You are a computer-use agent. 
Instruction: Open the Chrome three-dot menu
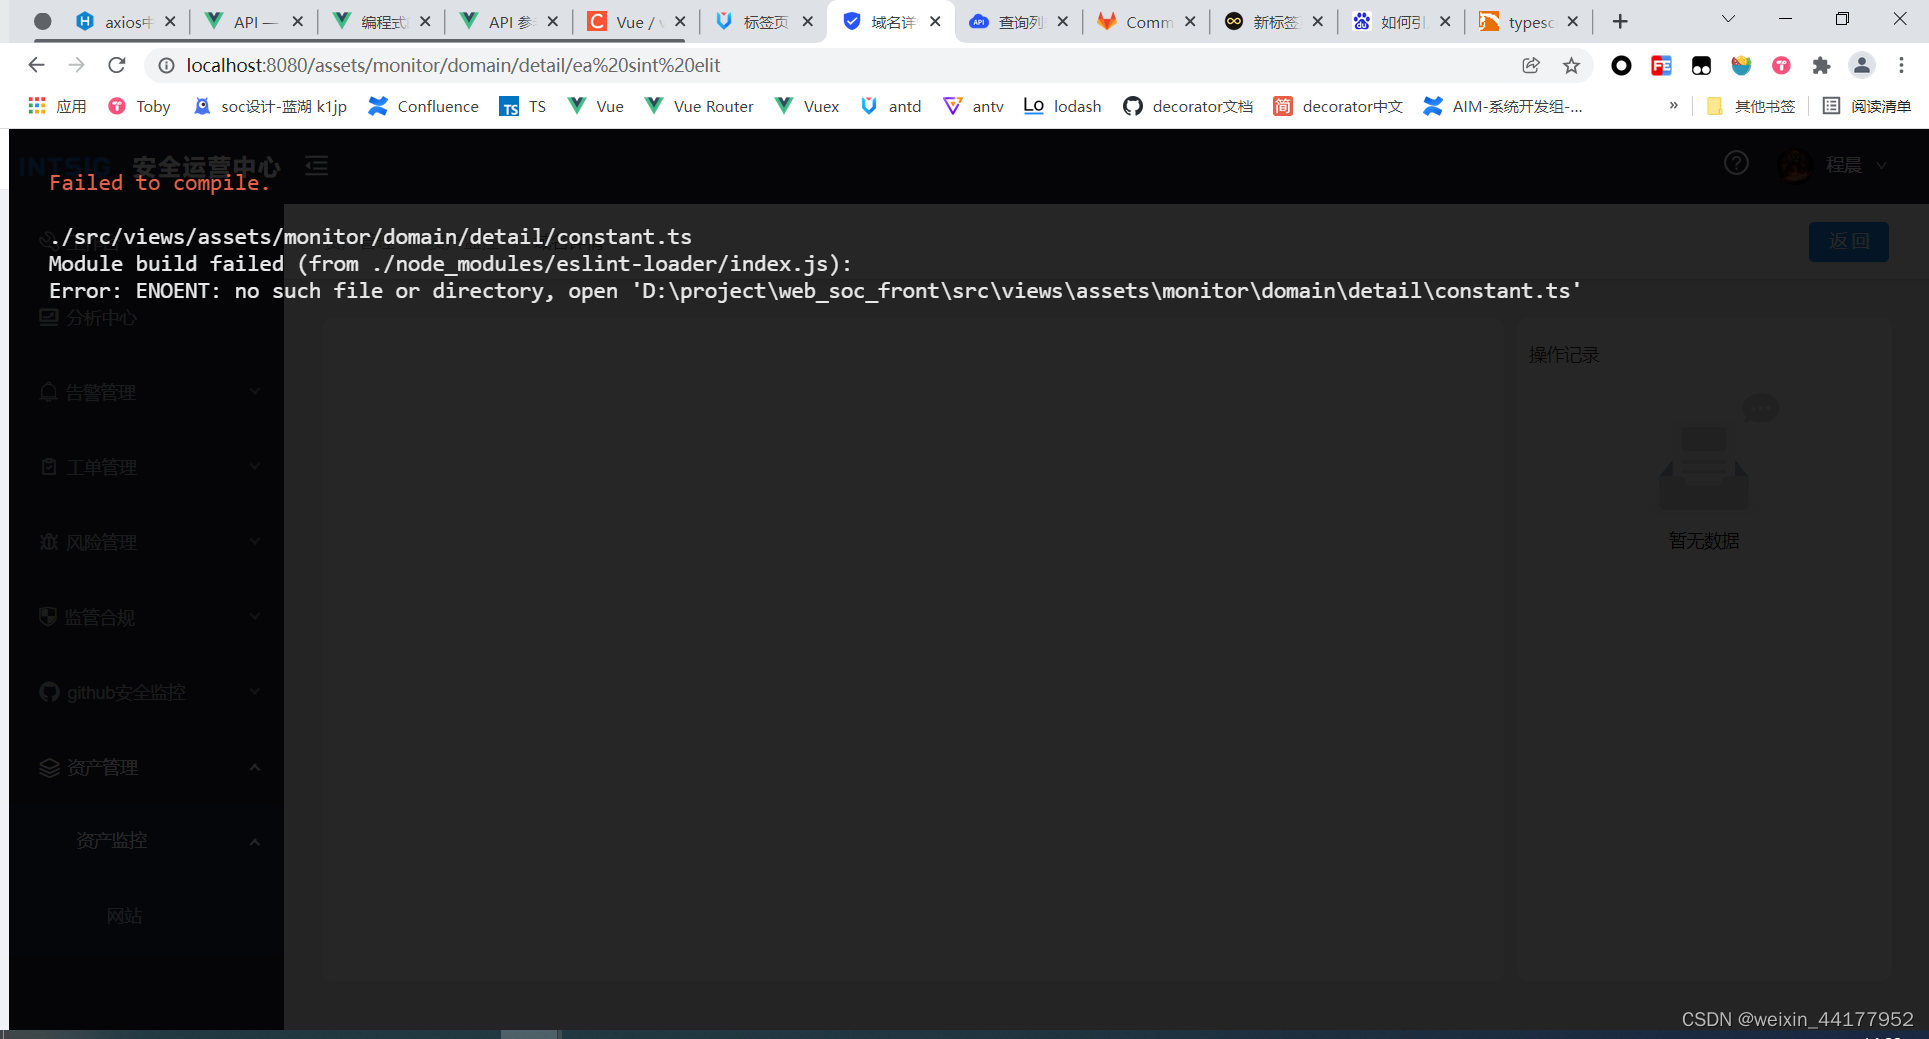(1901, 65)
